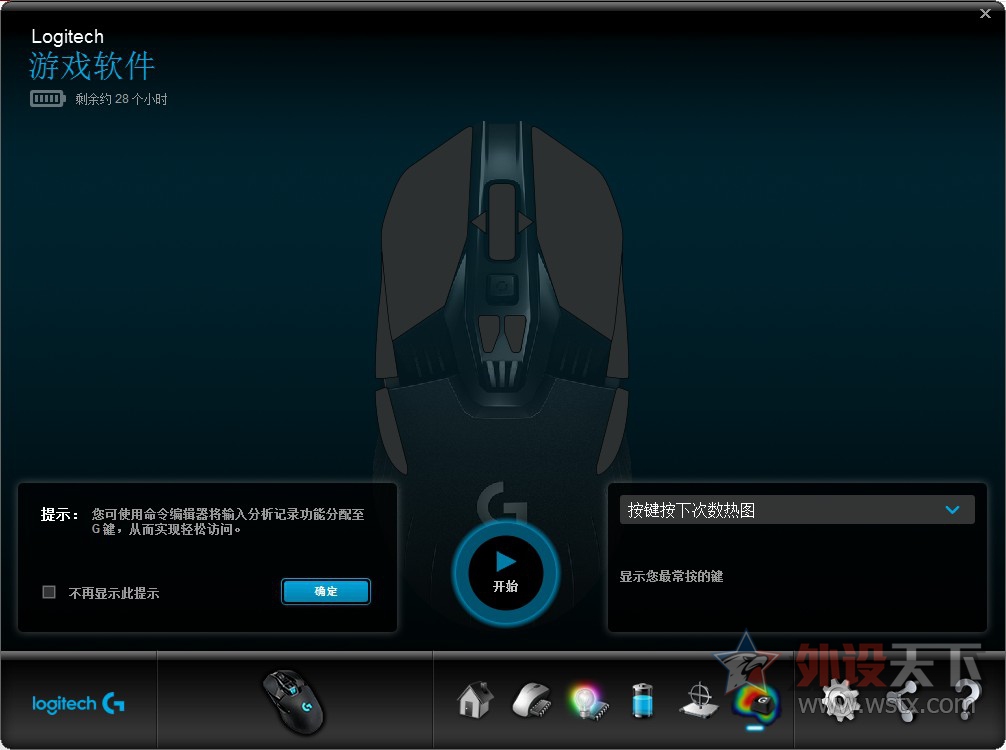Open the battery settings icon
This screenshot has width=1006, height=750.
(643, 701)
